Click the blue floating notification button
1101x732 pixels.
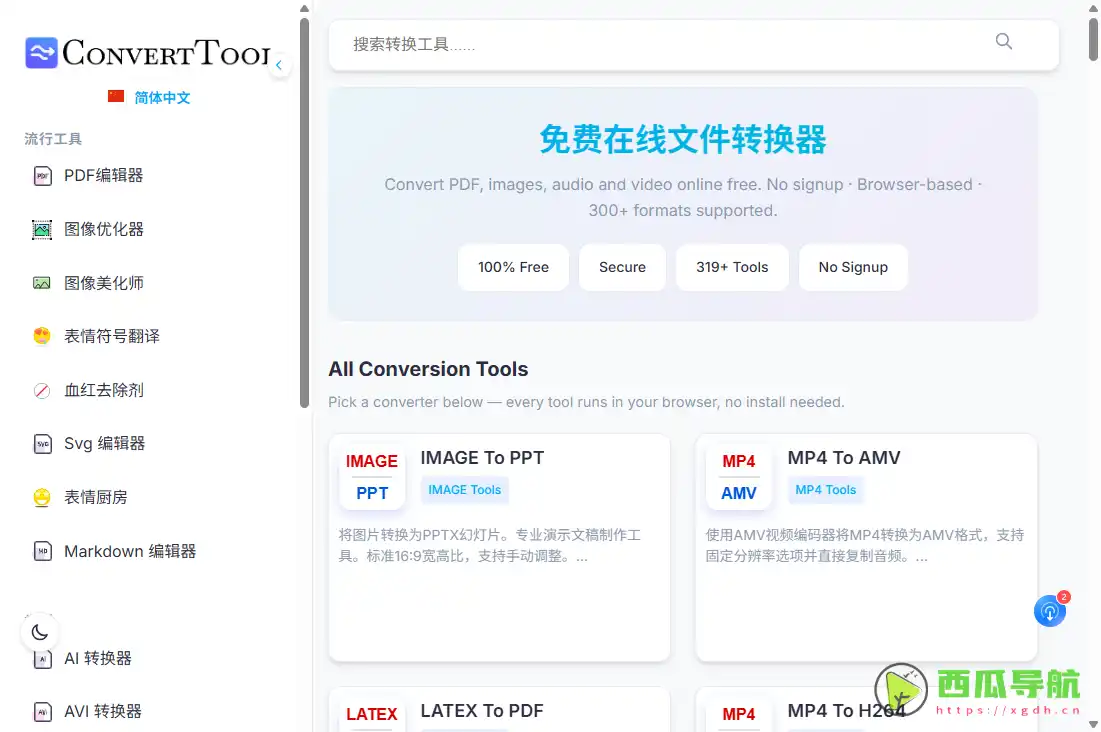coord(1050,611)
